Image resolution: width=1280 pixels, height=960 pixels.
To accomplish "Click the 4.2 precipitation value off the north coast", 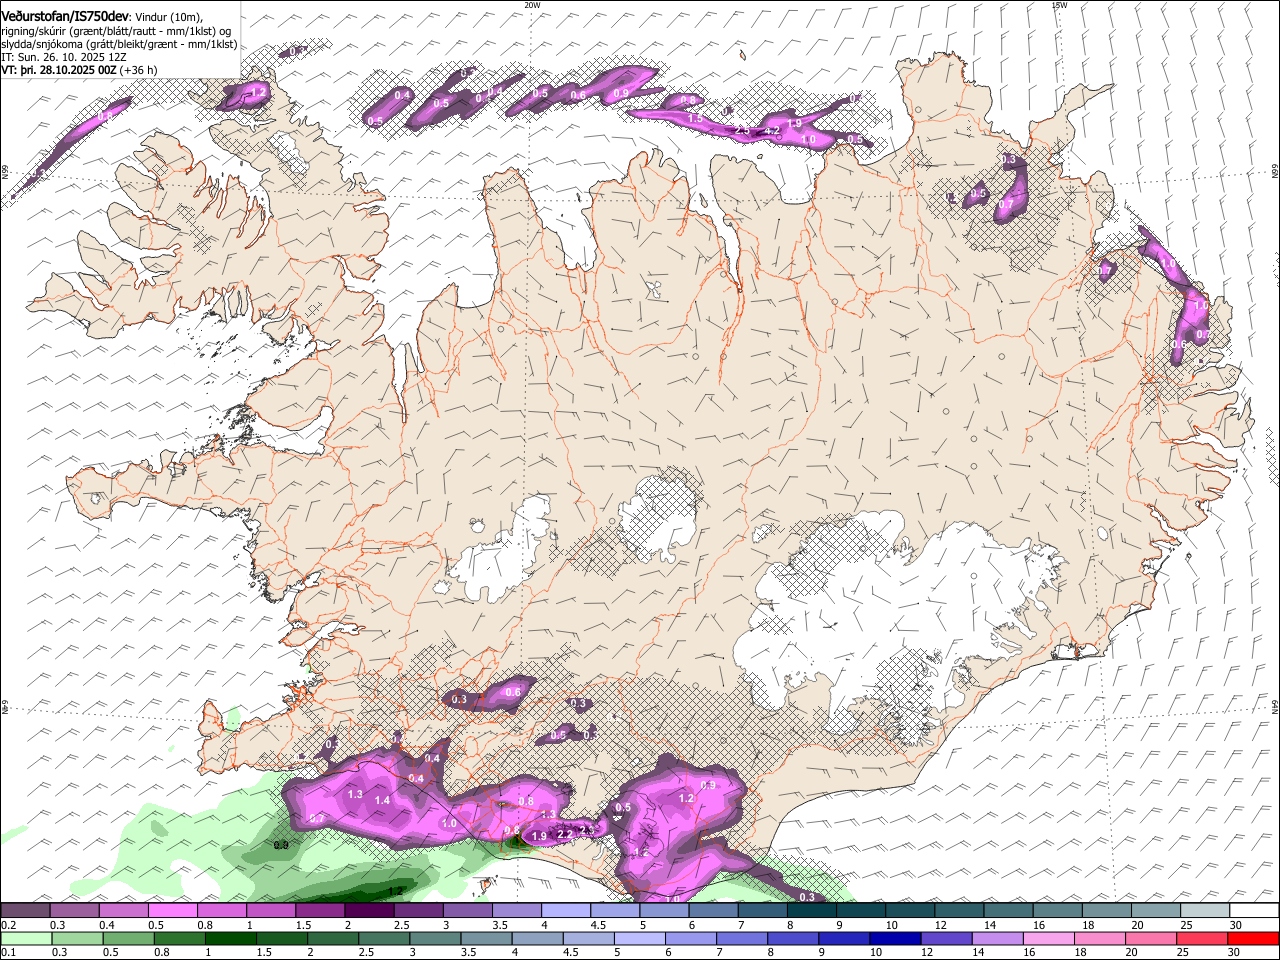I will (x=771, y=130).
